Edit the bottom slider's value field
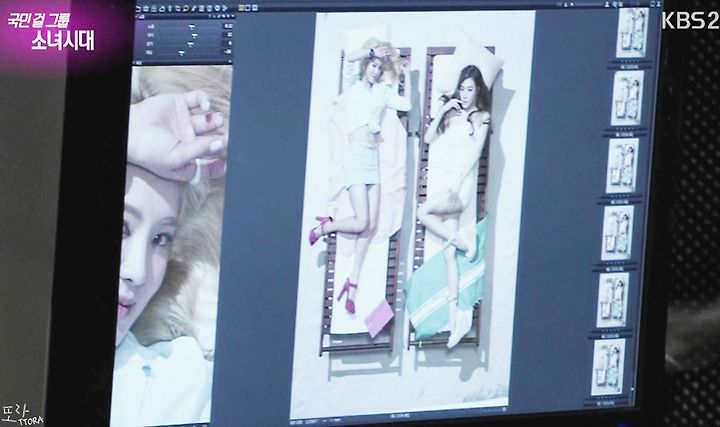Image resolution: width=720 pixels, height=427 pixels. point(228,51)
